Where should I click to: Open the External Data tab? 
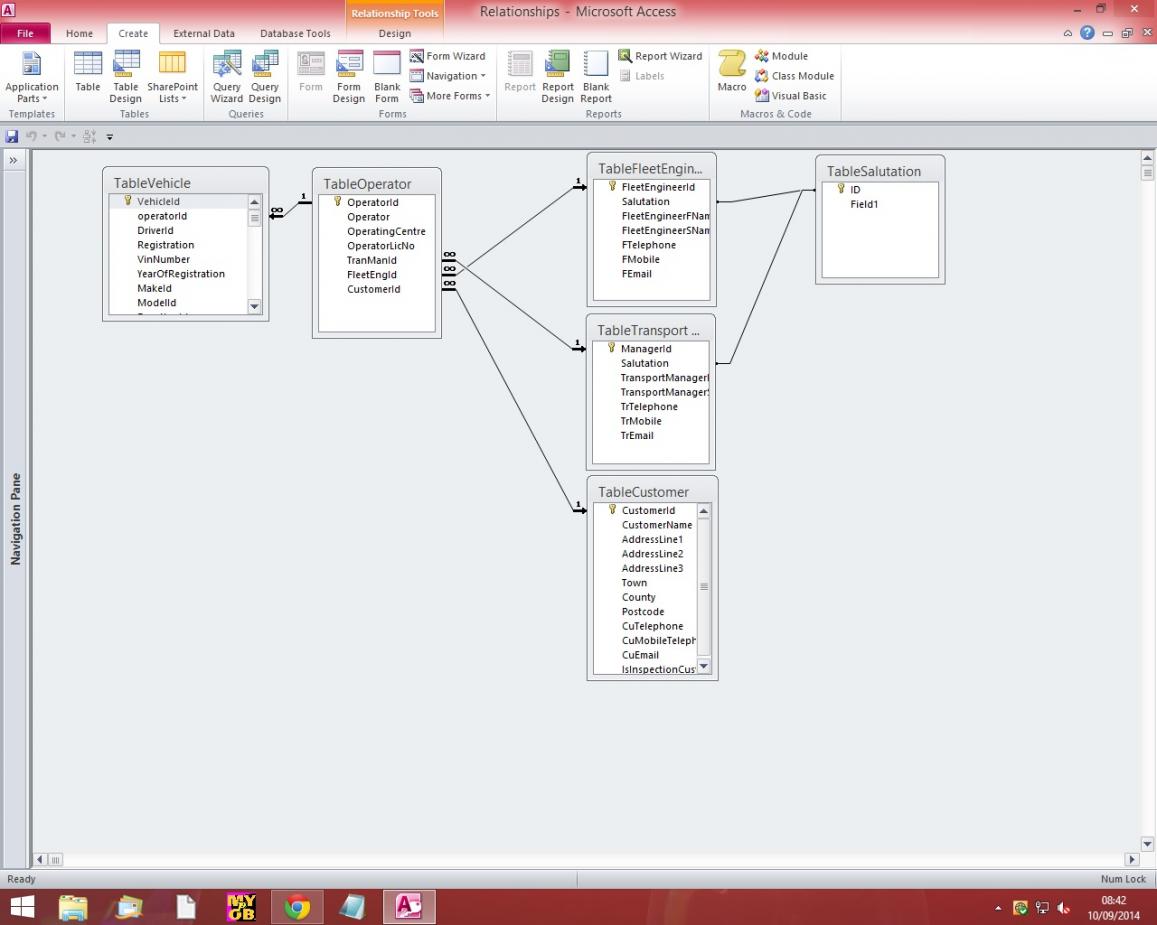tap(204, 33)
